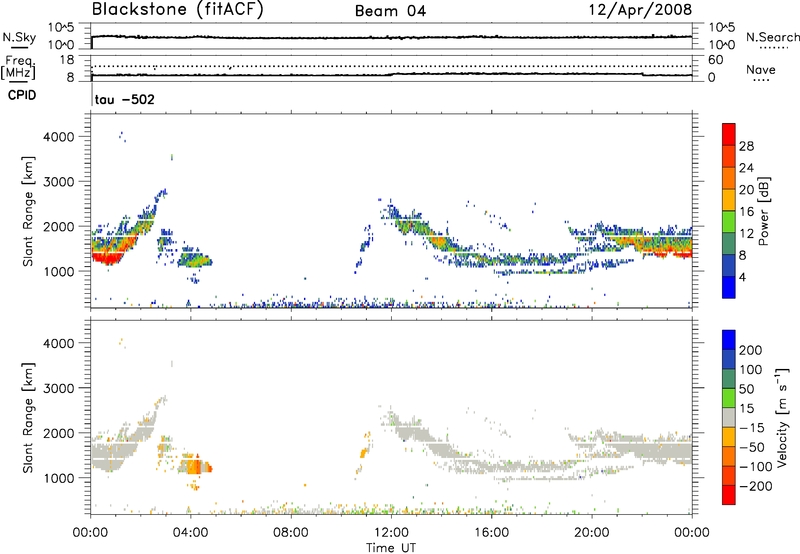Select the '20:00' time tick label

(591, 533)
